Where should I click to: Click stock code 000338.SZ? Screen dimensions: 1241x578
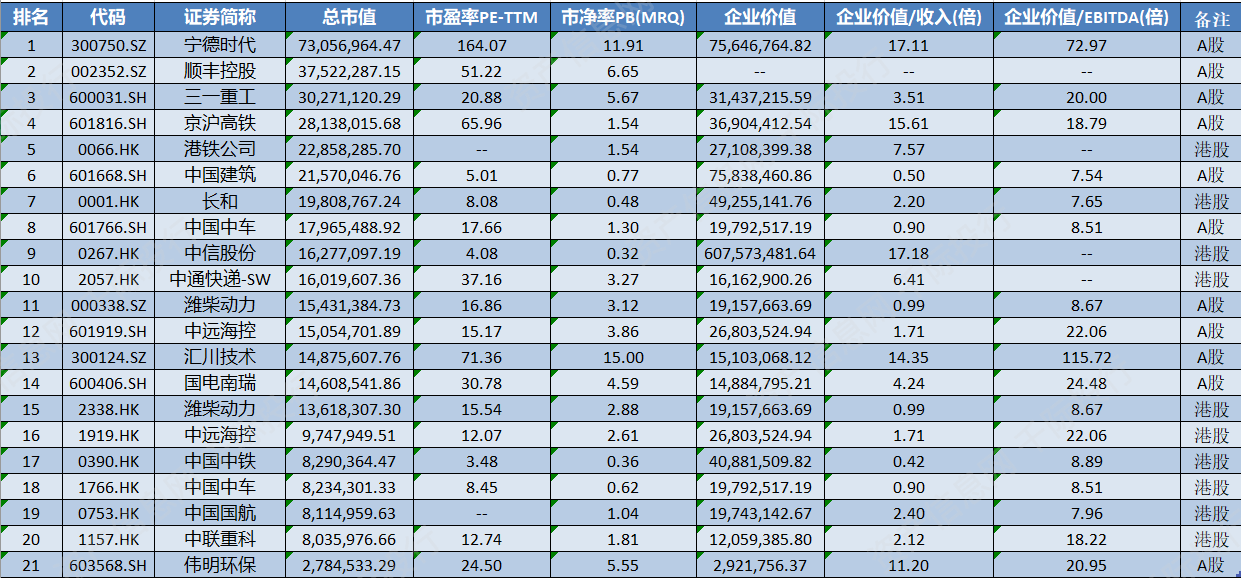point(109,305)
